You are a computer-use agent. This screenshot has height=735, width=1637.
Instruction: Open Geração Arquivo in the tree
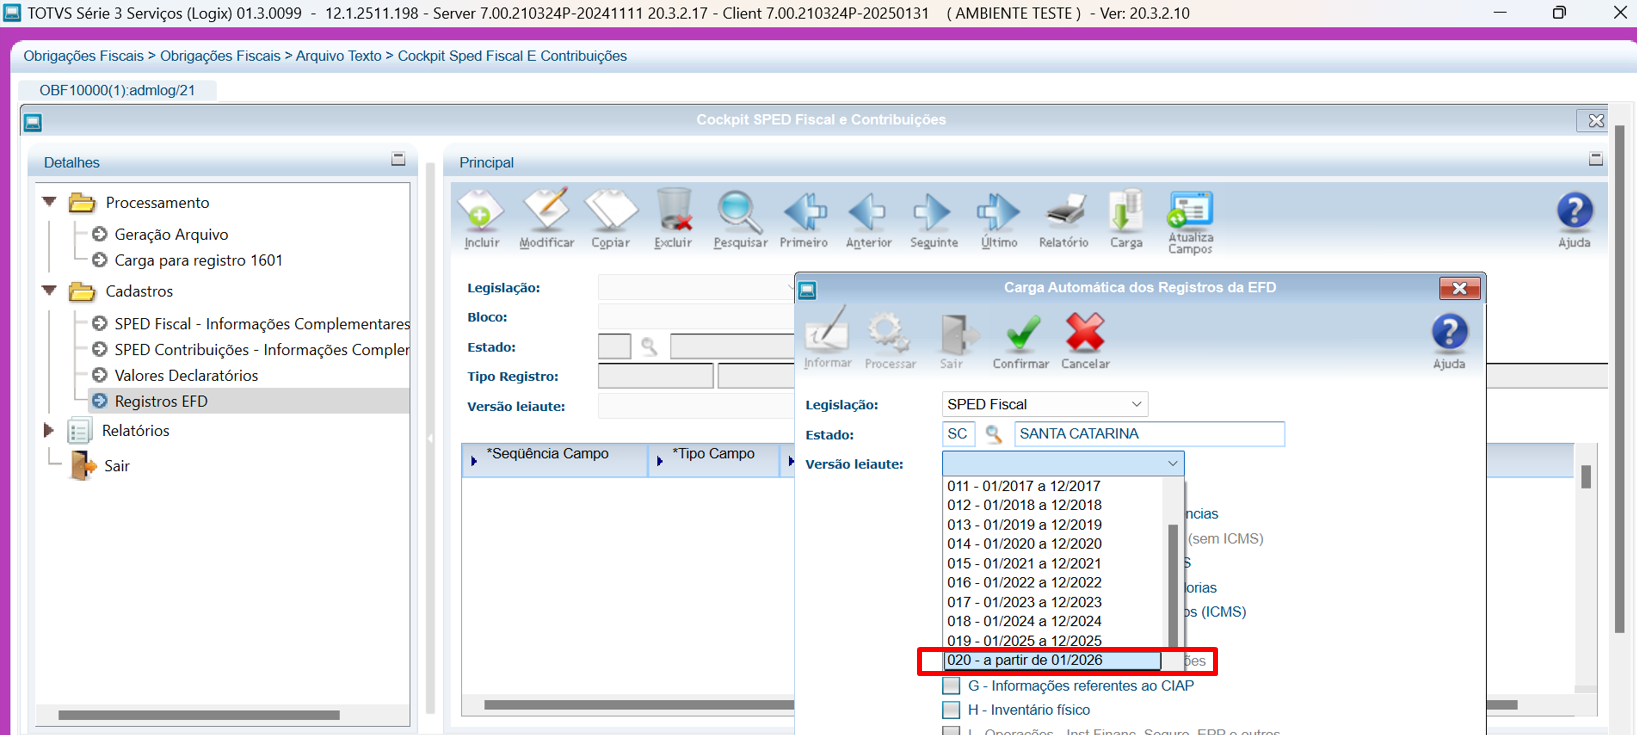coord(171,234)
